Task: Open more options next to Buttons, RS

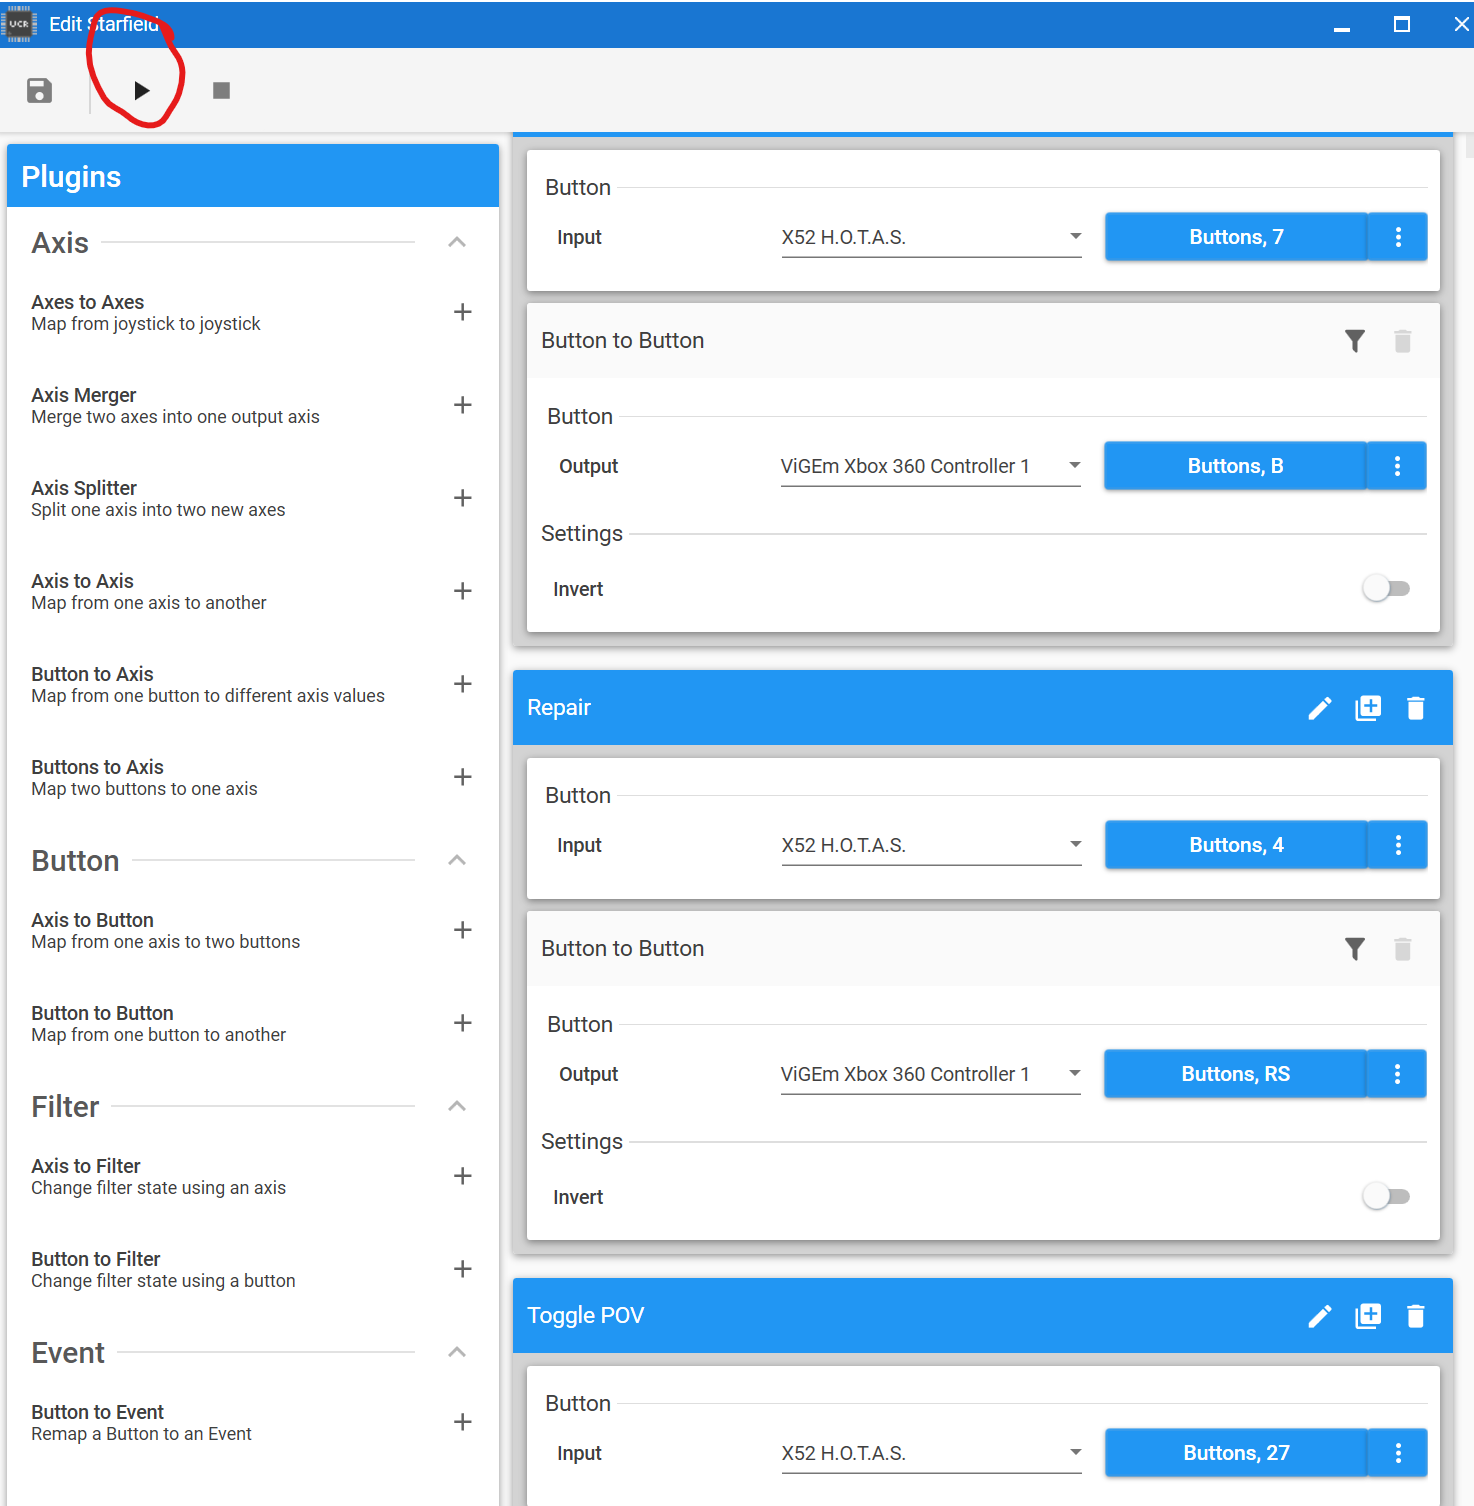Action: click(x=1397, y=1074)
